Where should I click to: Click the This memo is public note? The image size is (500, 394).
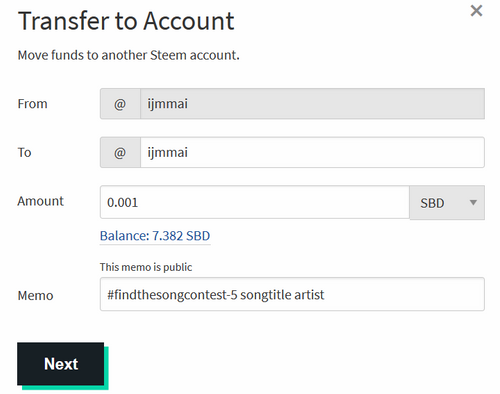coord(146,267)
